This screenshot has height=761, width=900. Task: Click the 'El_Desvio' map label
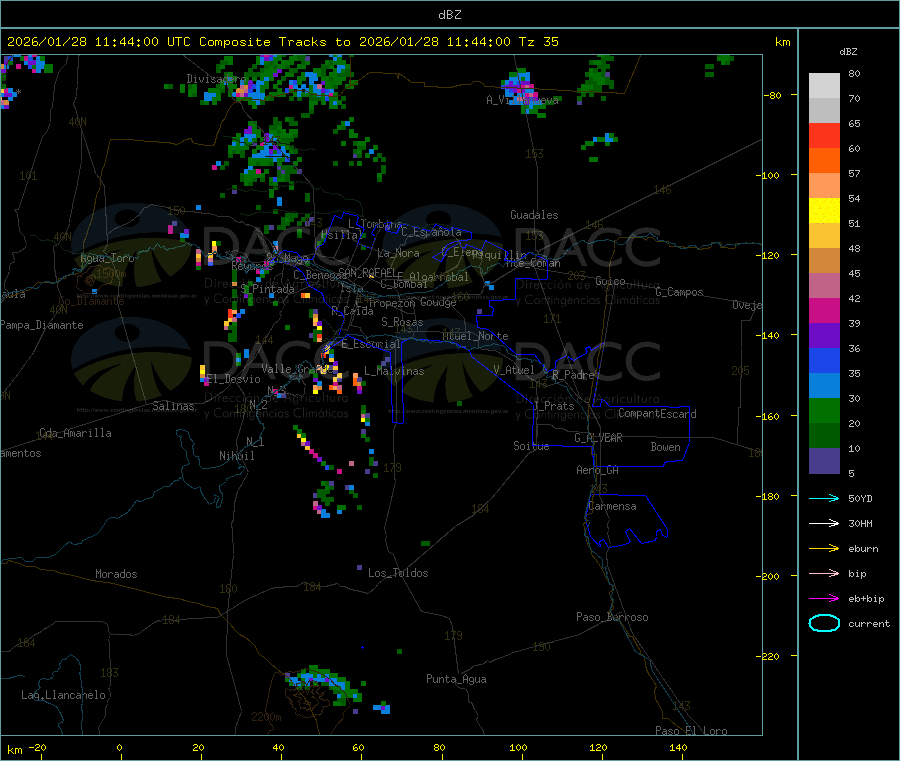234,379
